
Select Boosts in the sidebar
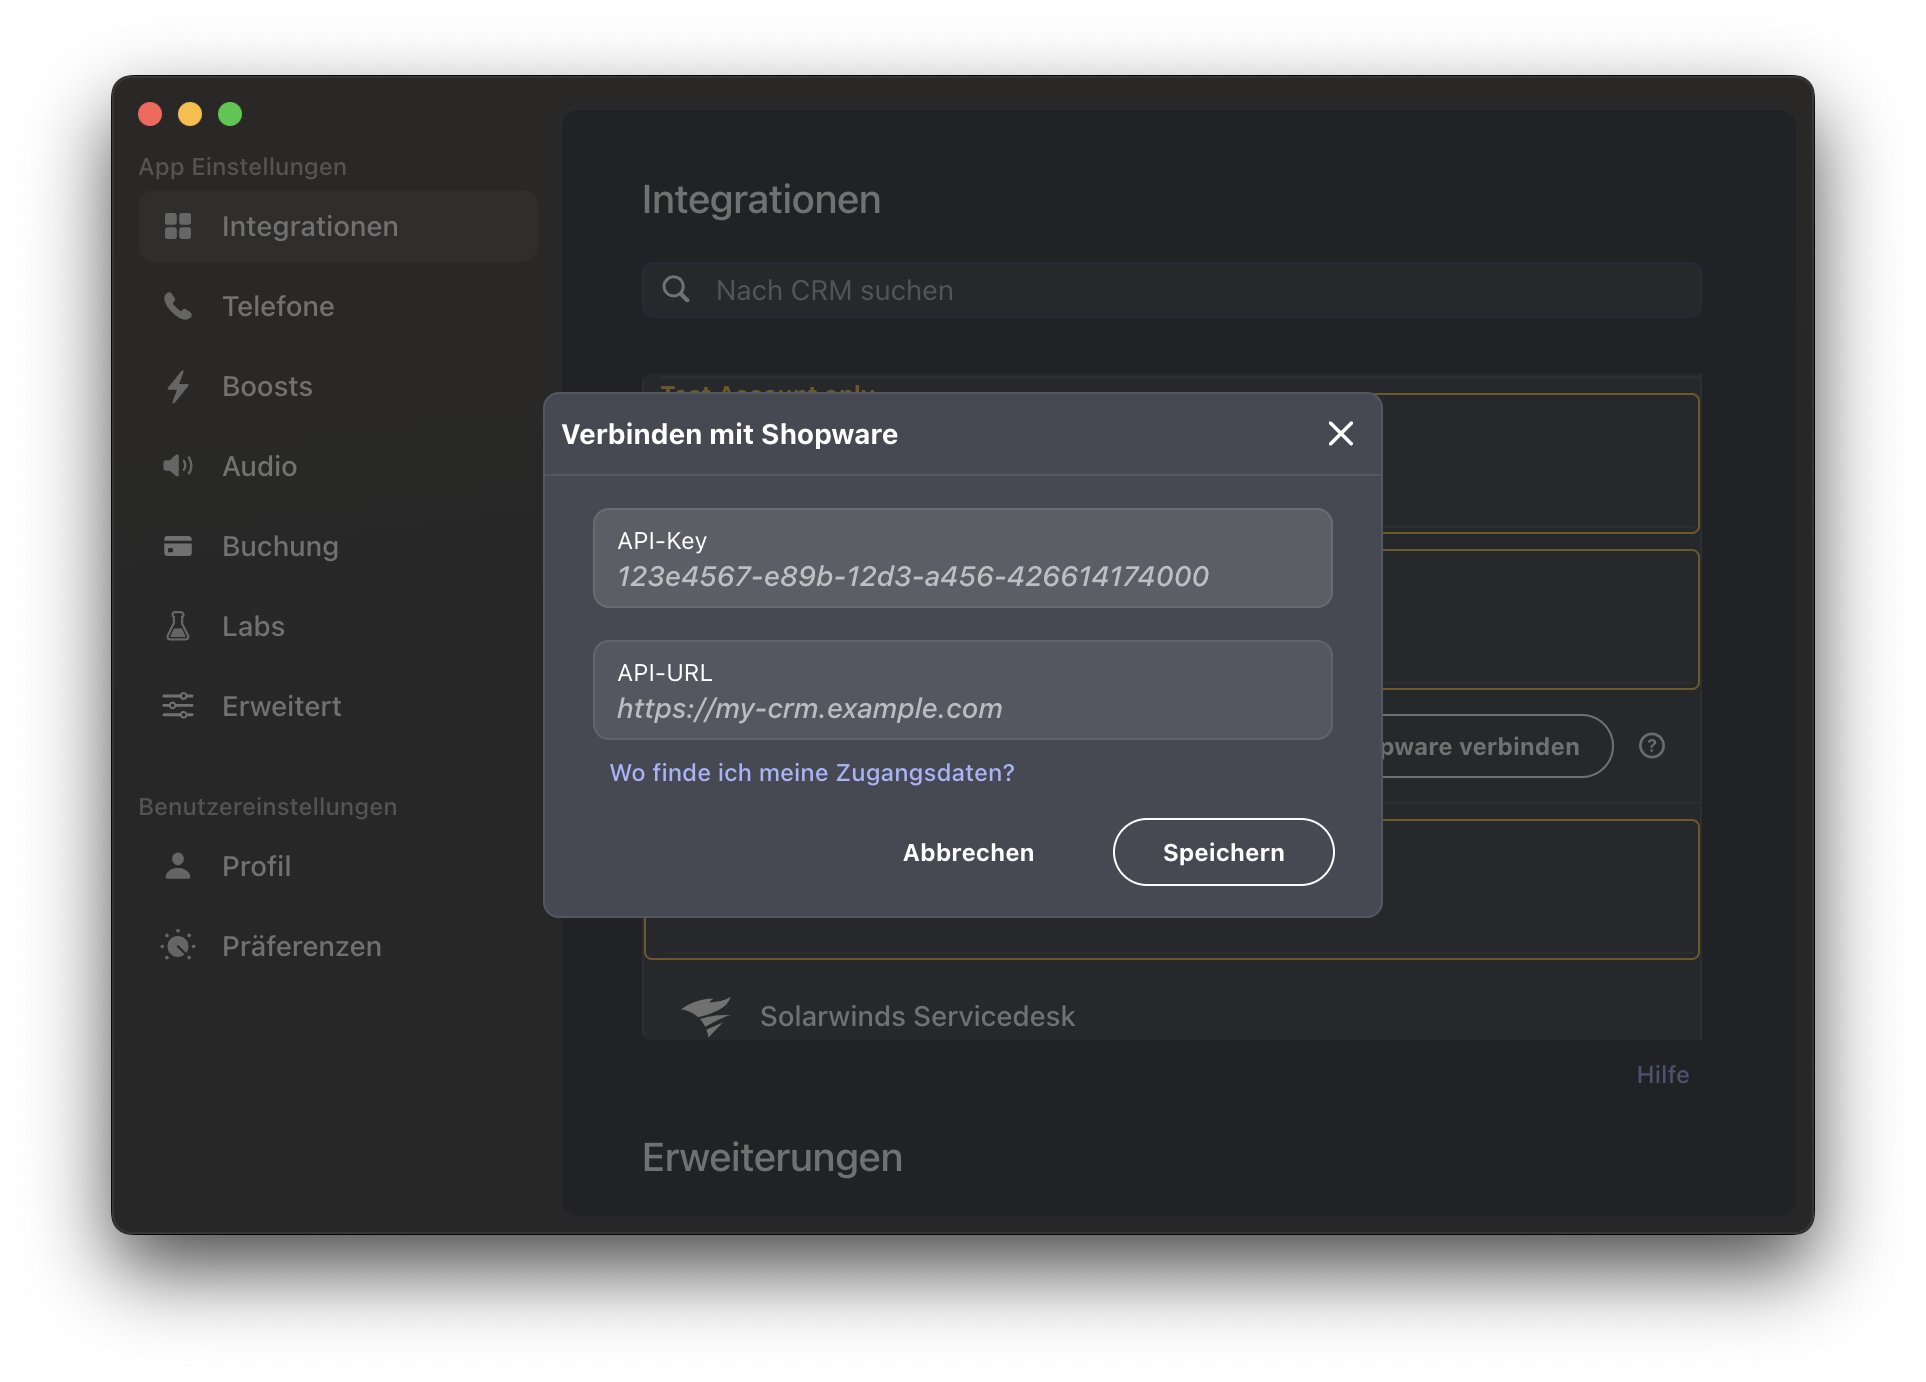[338, 387]
